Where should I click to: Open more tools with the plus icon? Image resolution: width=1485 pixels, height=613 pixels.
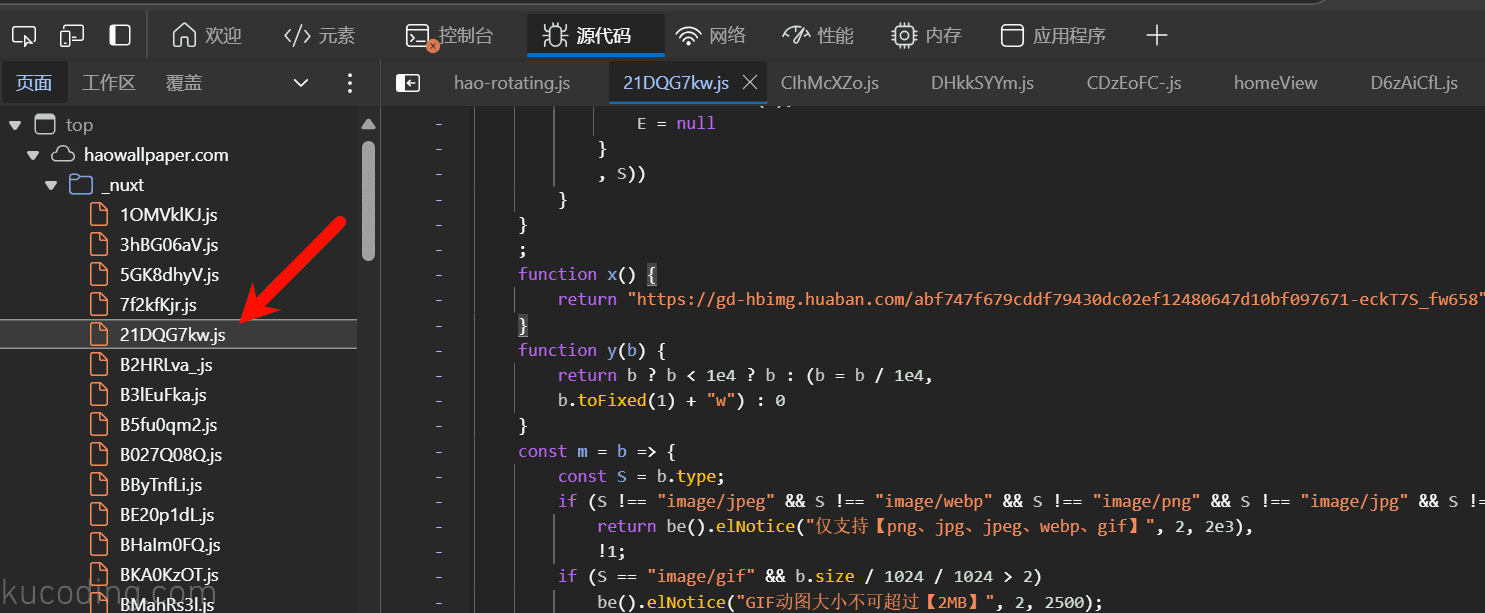coord(1157,36)
